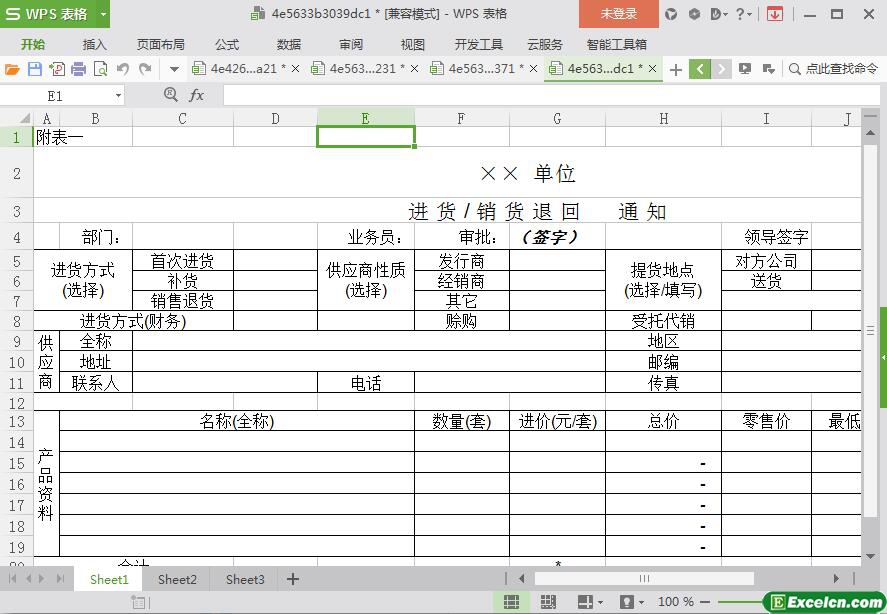Click the Save icon in quick toolbar
Image resolution: width=887 pixels, height=614 pixels.
(x=35, y=69)
